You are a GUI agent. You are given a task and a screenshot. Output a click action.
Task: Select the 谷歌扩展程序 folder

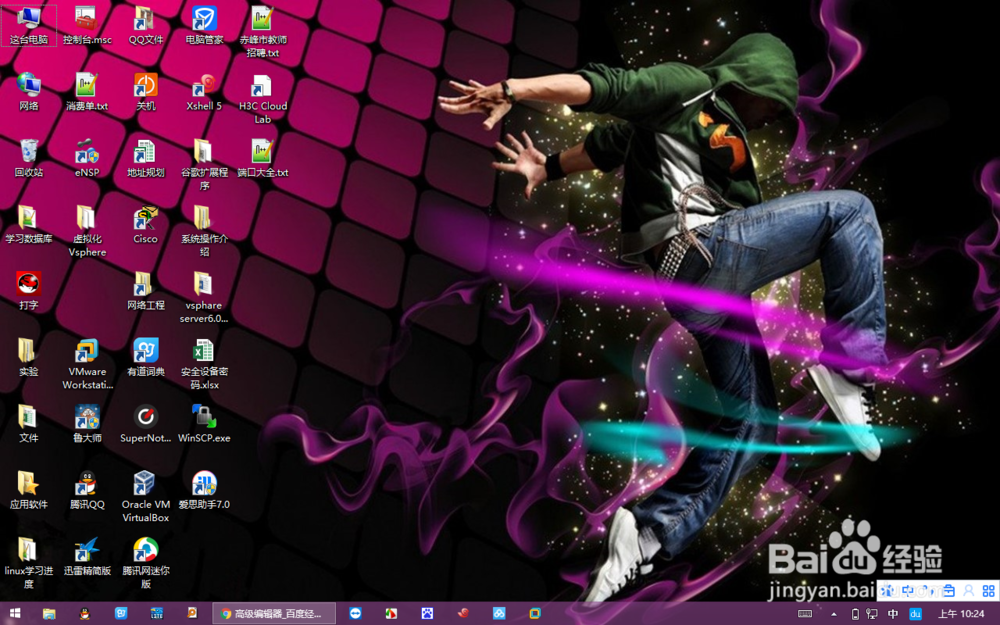tap(204, 165)
